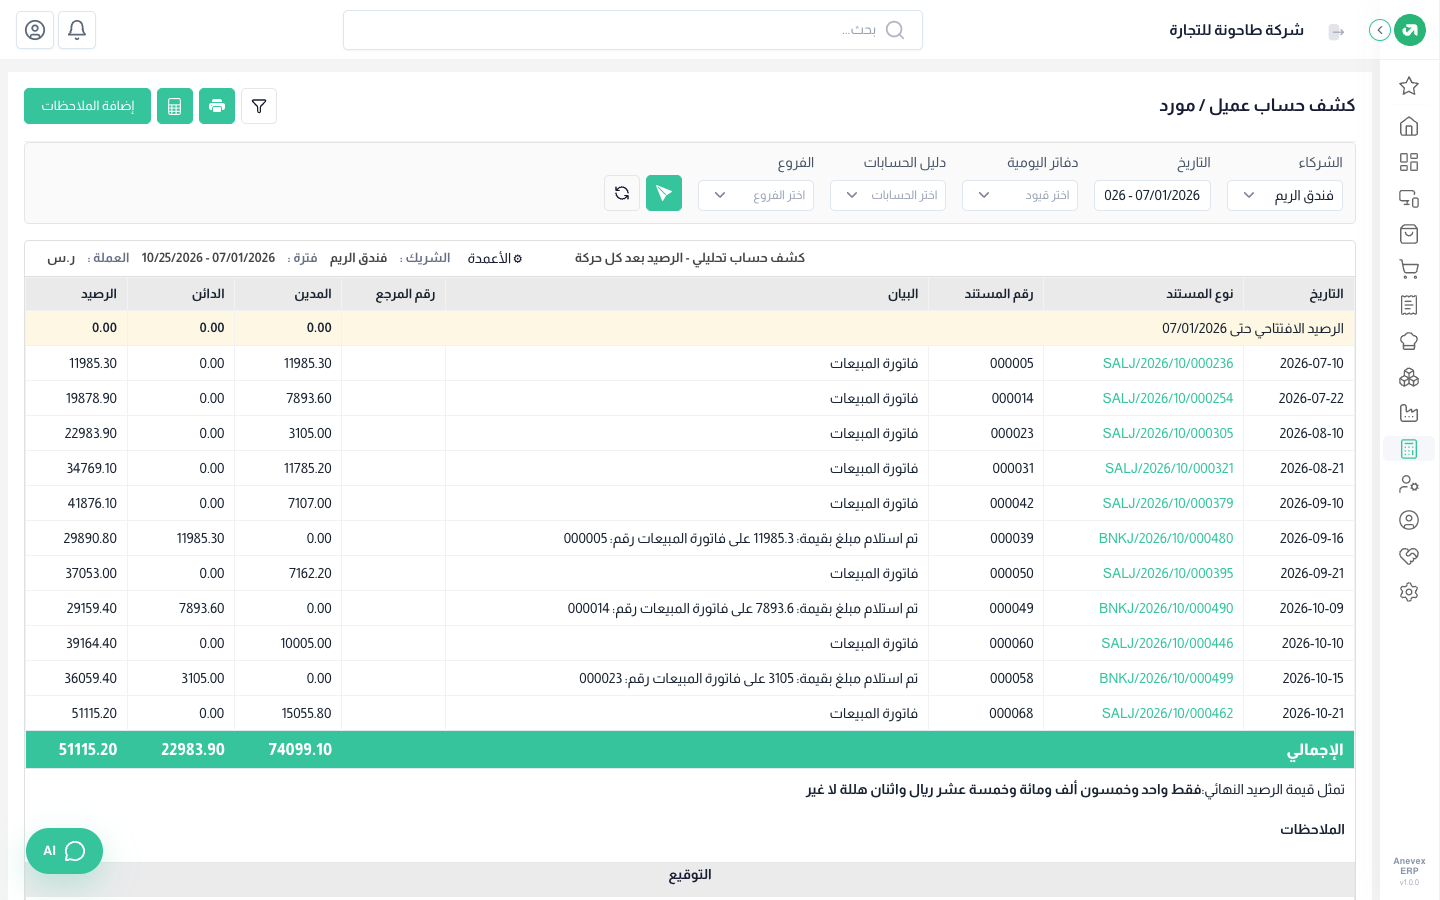This screenshot has width=1440, height=900.
Task: Click the logout arrow icon near company name
Action: pyautogui.click(x=1337, y=32)
